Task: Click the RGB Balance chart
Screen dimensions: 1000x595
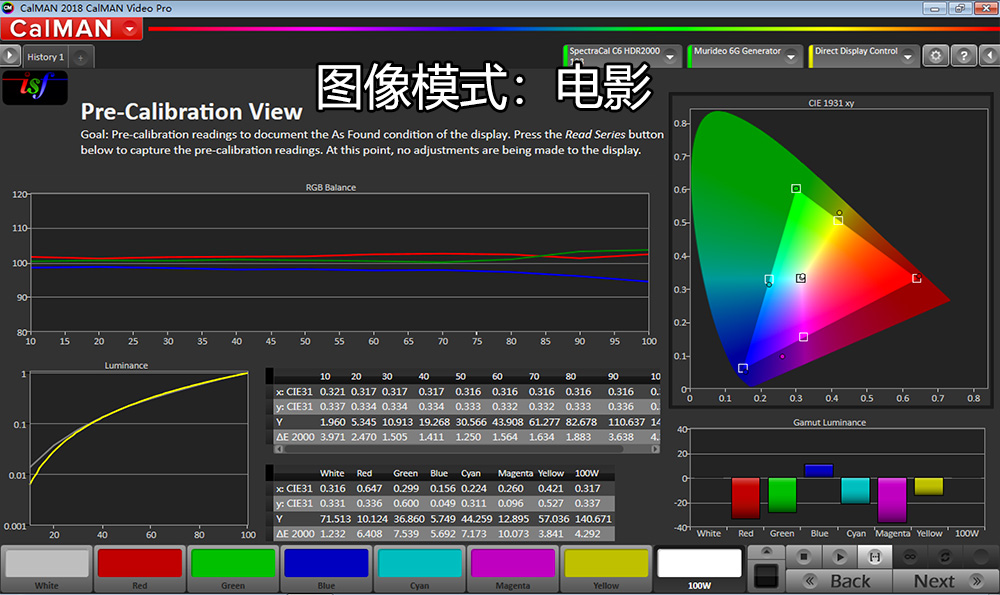Action: (x=339, y=263)
